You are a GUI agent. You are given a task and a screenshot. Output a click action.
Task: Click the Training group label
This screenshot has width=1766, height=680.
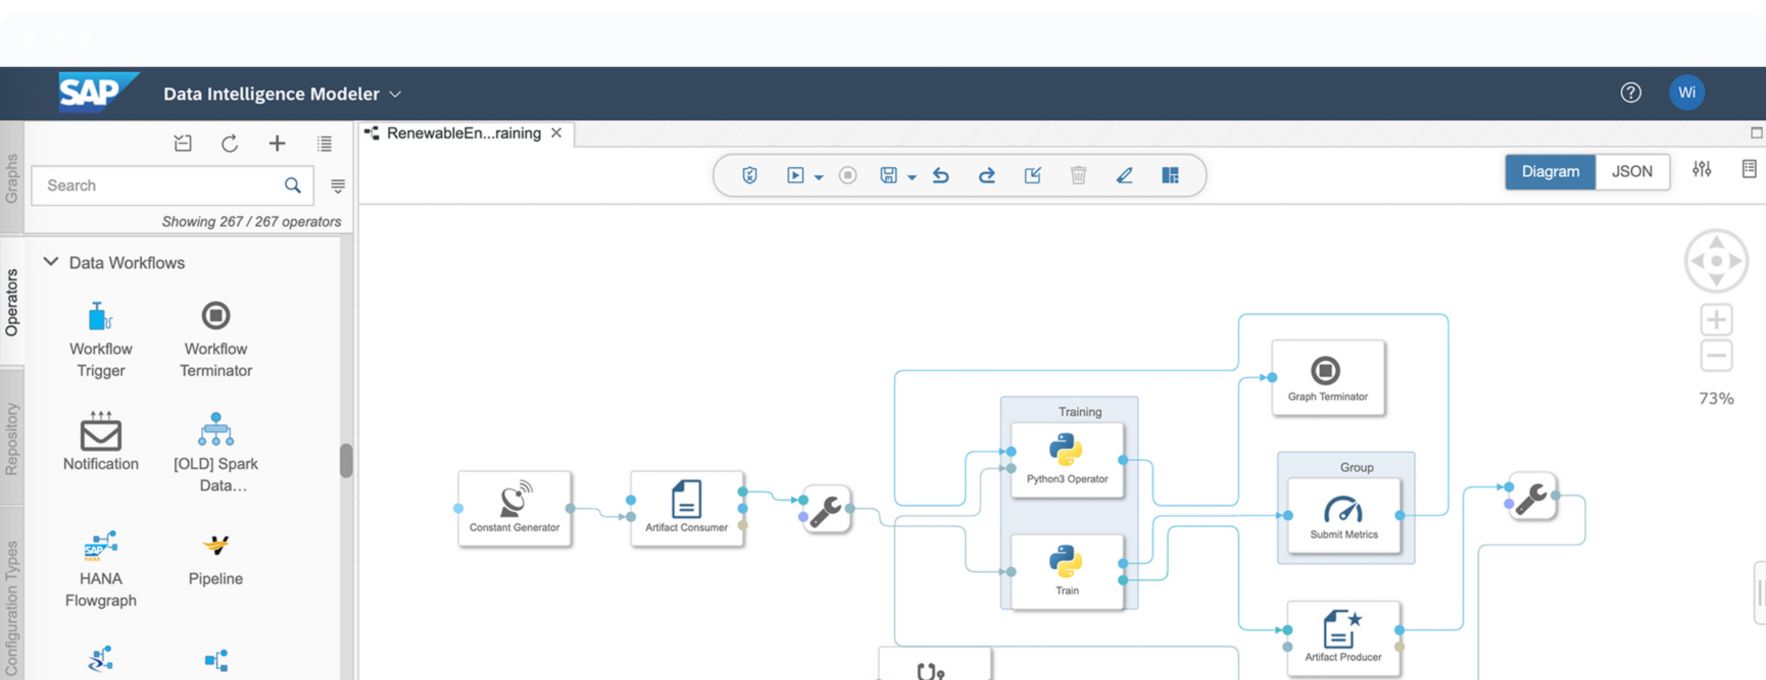click(x=1080, y=411)
